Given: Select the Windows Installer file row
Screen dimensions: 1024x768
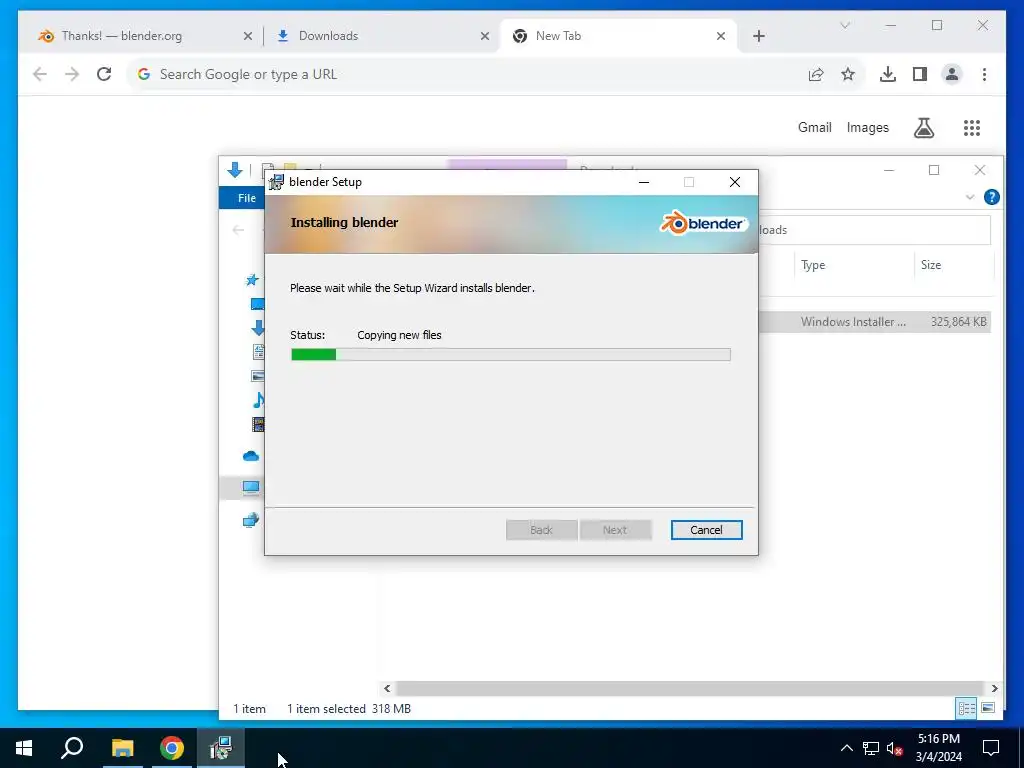Looking at the screenshot, I should click(875, 322).
